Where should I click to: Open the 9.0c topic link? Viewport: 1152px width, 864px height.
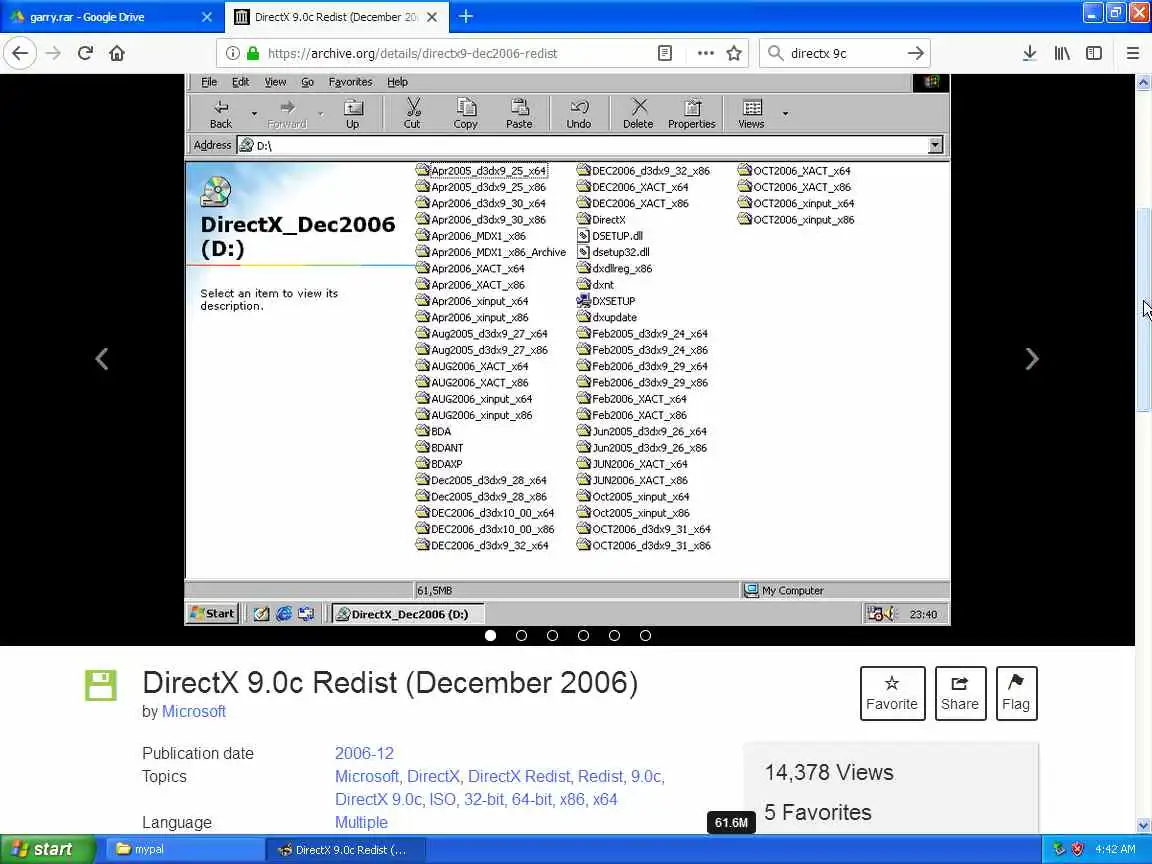pyautogui.click(x=647, y=777)
